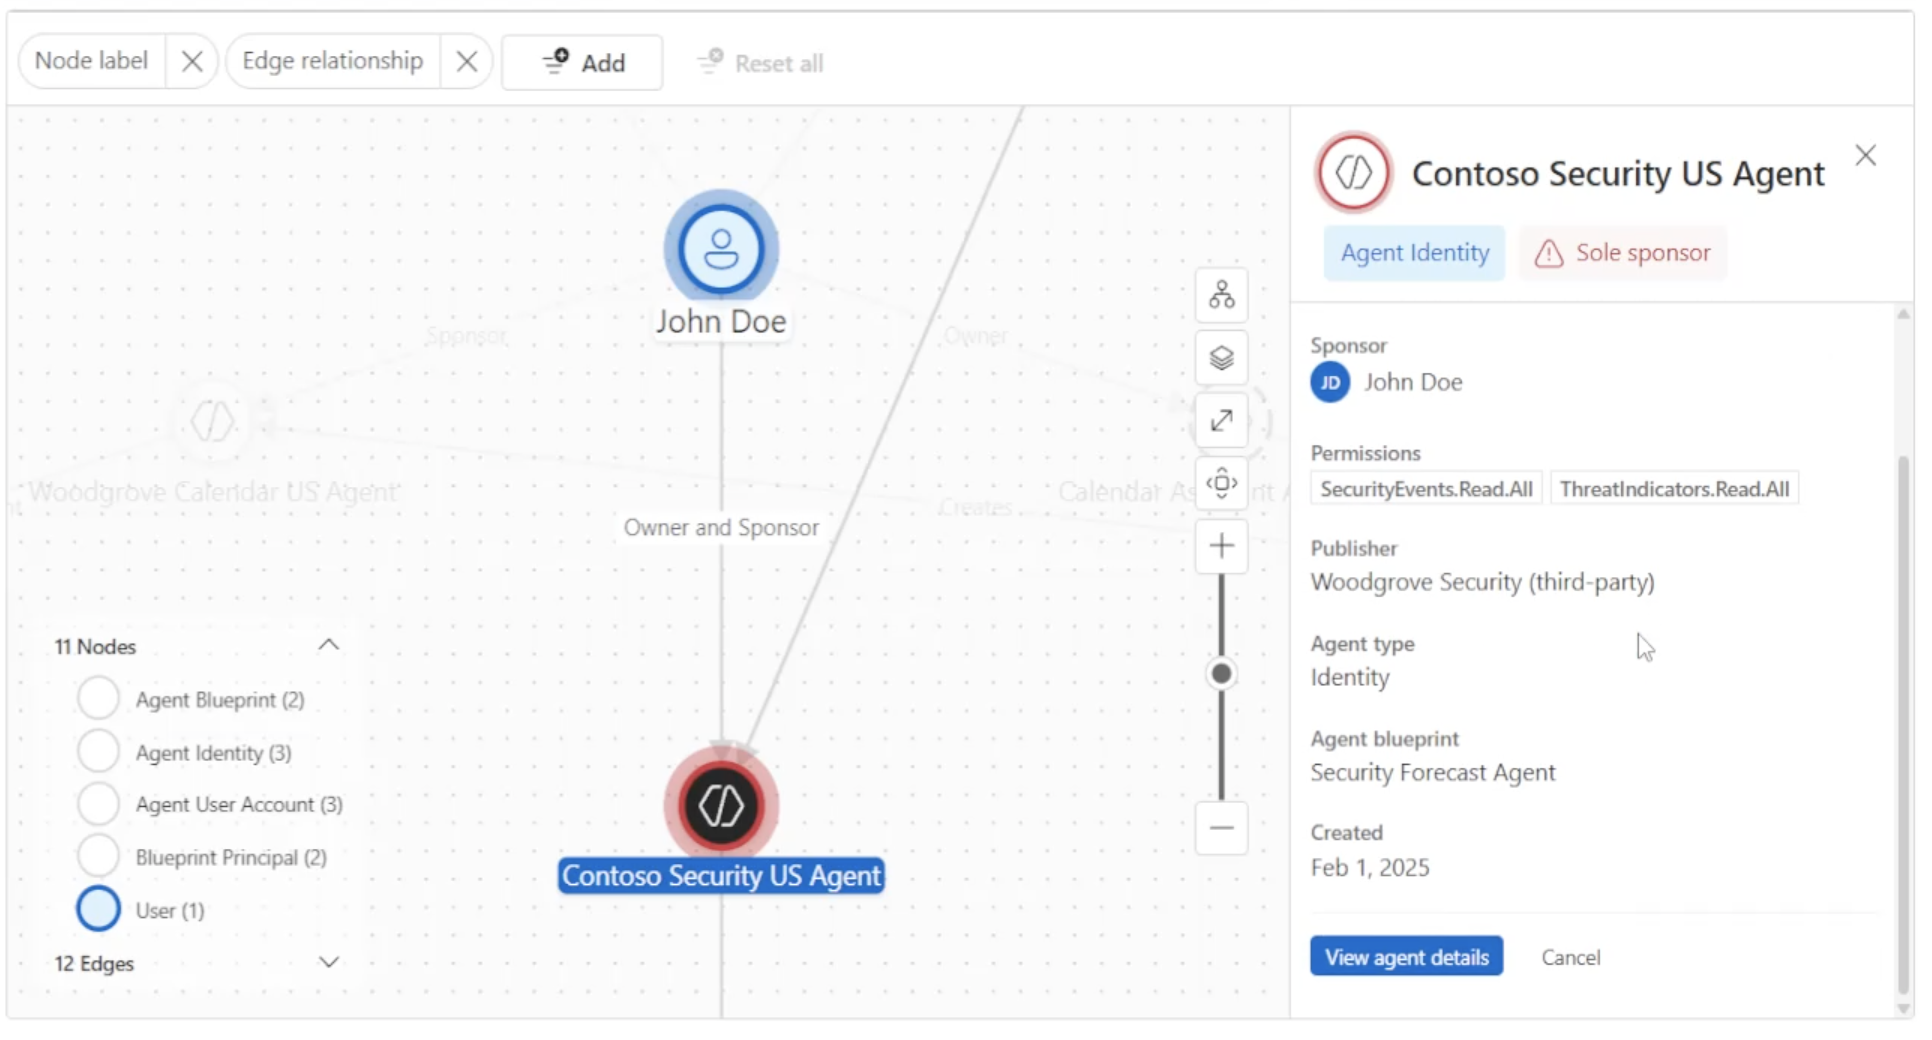
Task: Open the hierarchy layout tool
Action: coord(1221,295)
